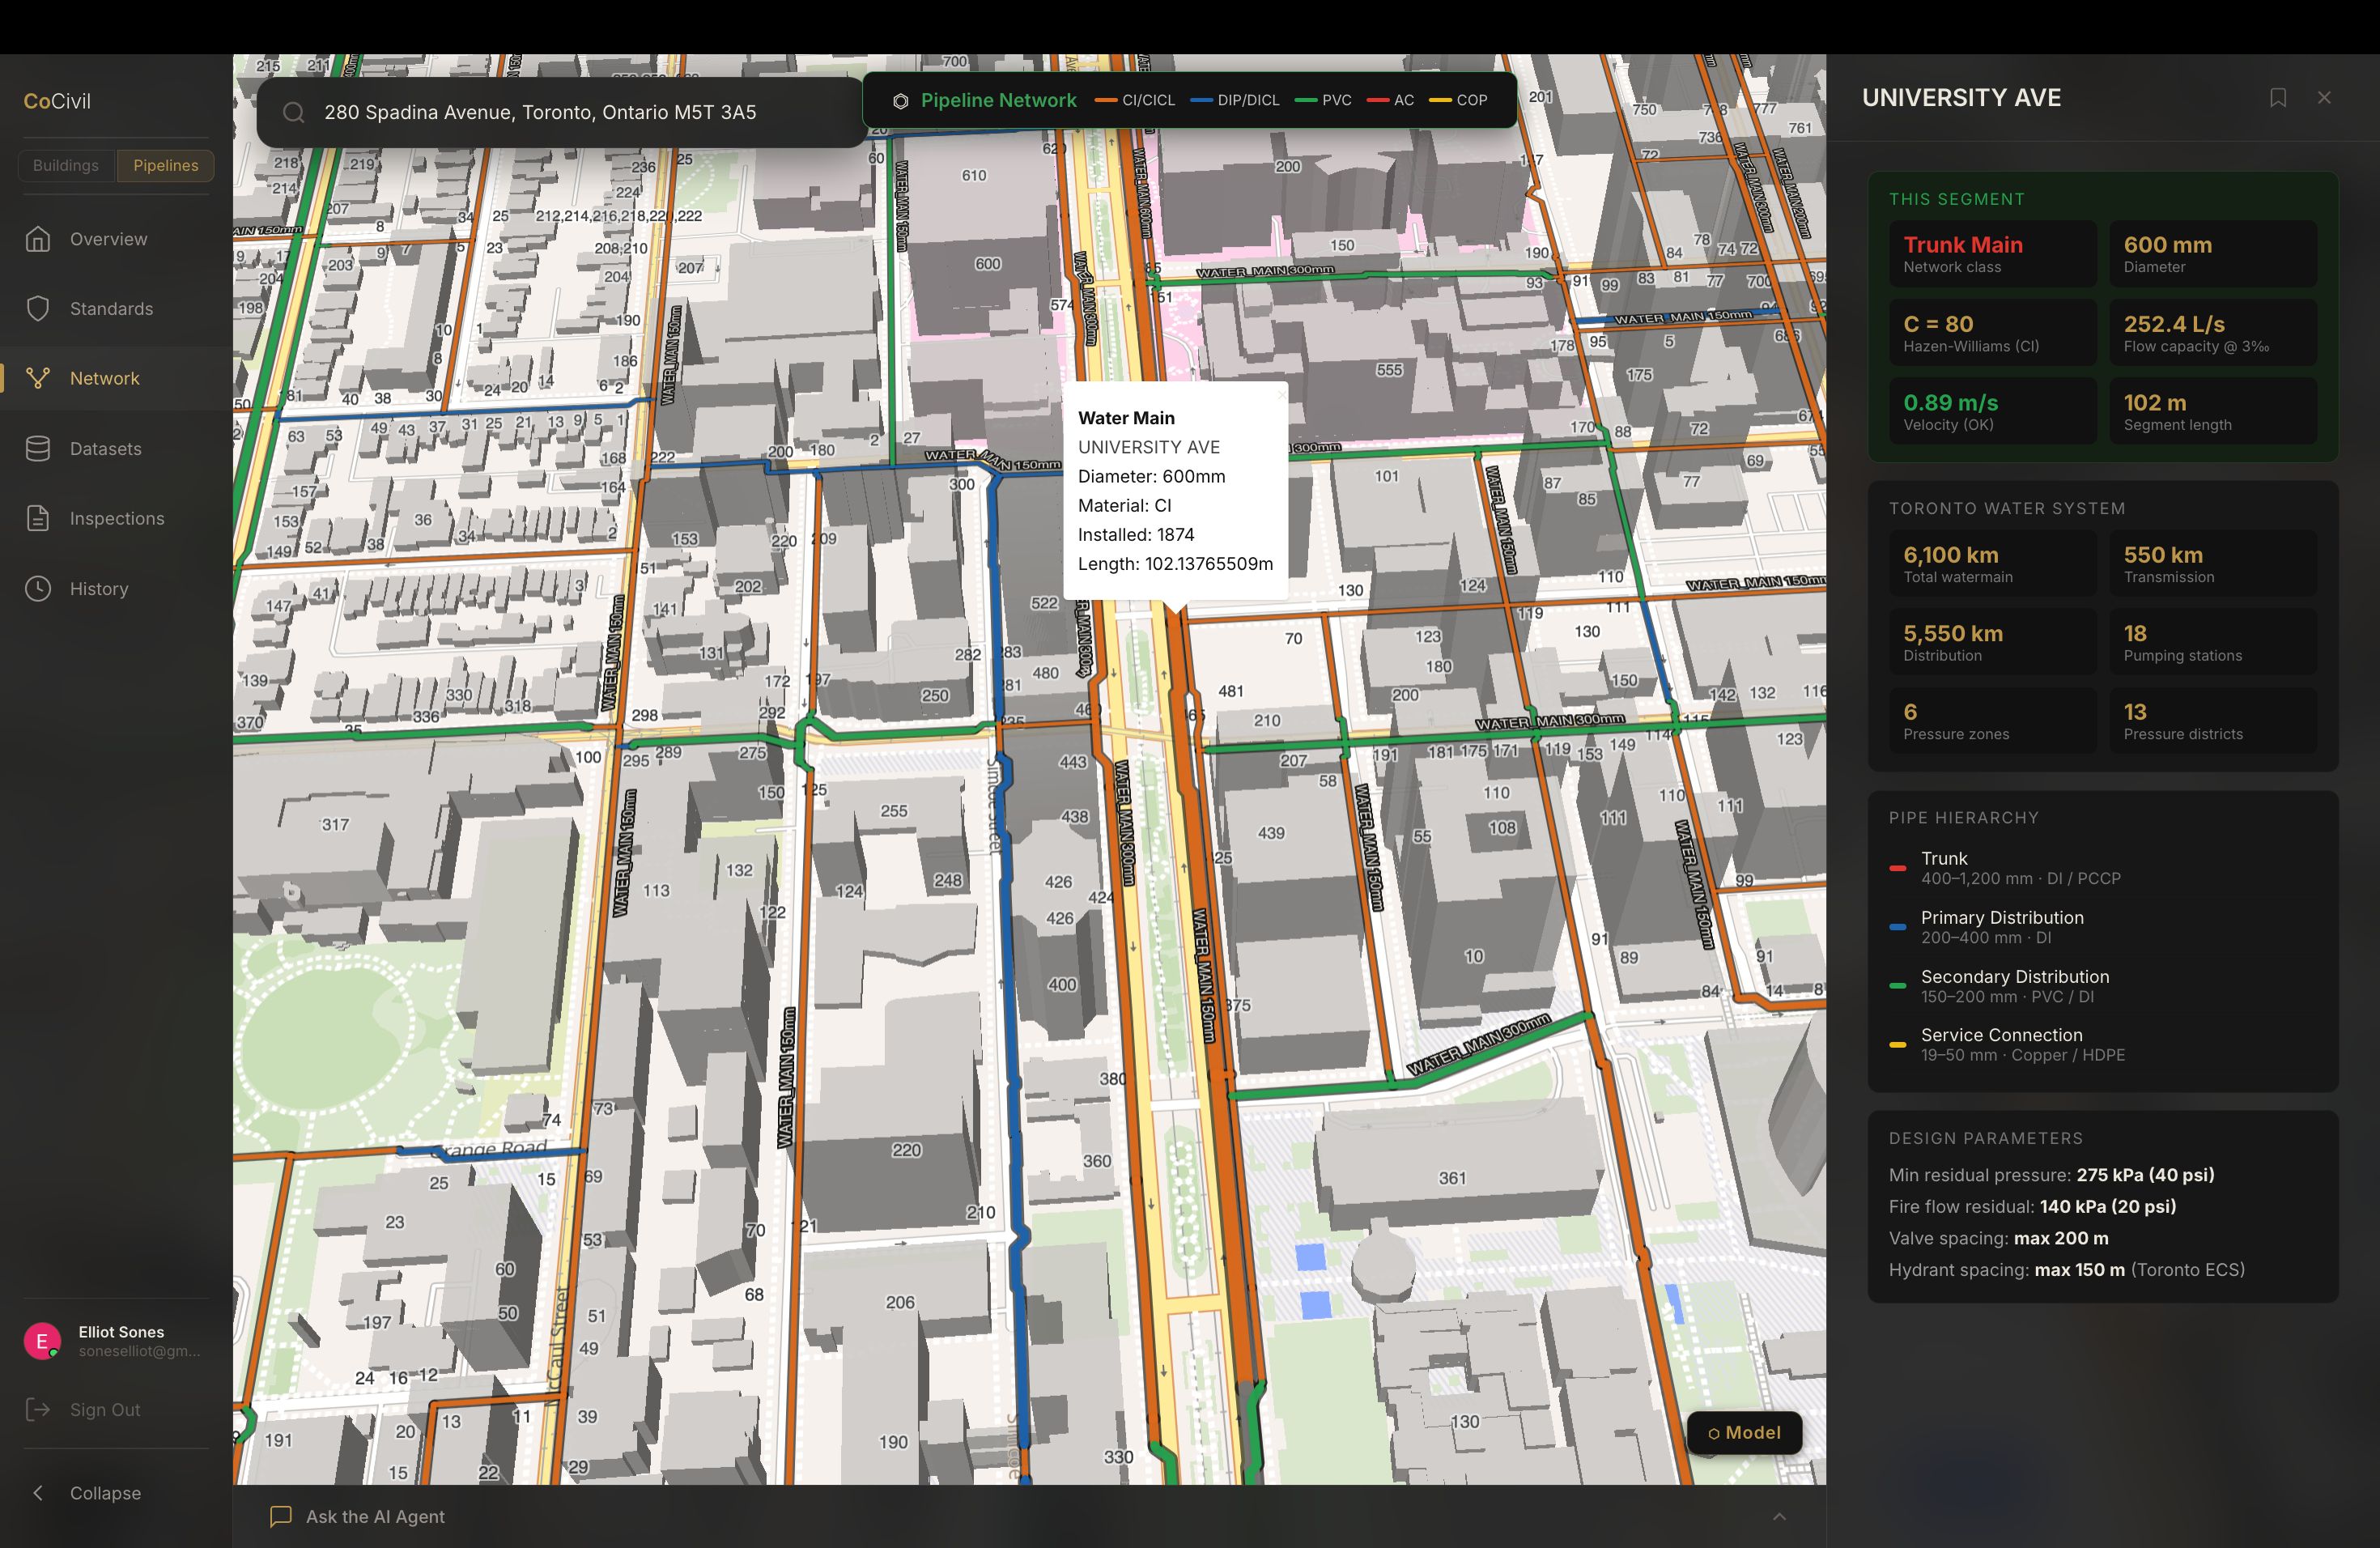Open the Inspections document icon
The image size is (2380, 1548).
[38, 518]
